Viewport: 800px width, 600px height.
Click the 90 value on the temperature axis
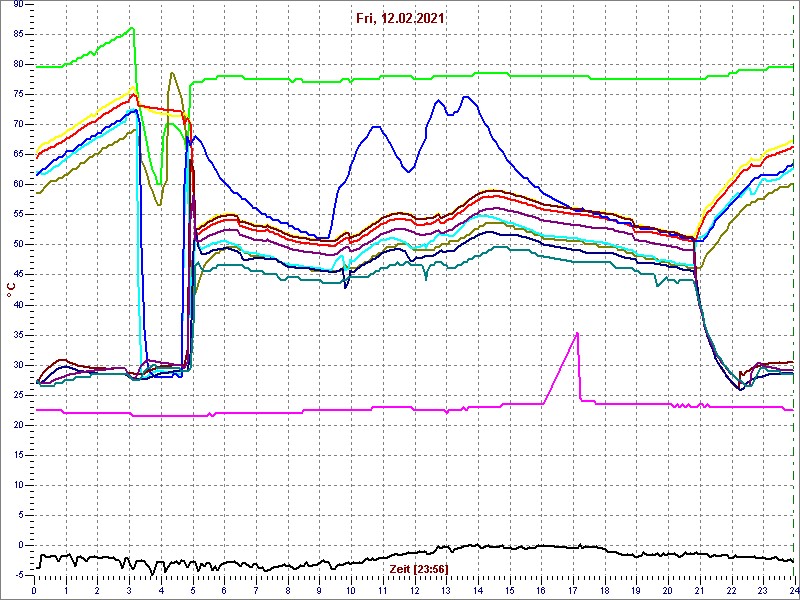(18, 4)
